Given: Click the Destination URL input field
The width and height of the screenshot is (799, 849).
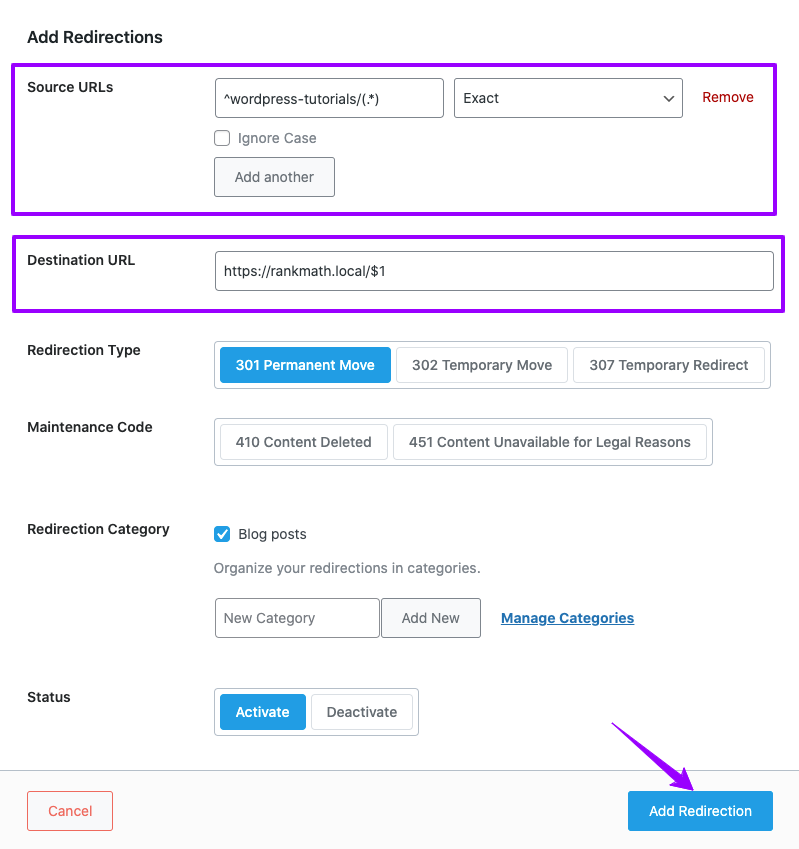Looking at the screenshot, I should [494, 271].
